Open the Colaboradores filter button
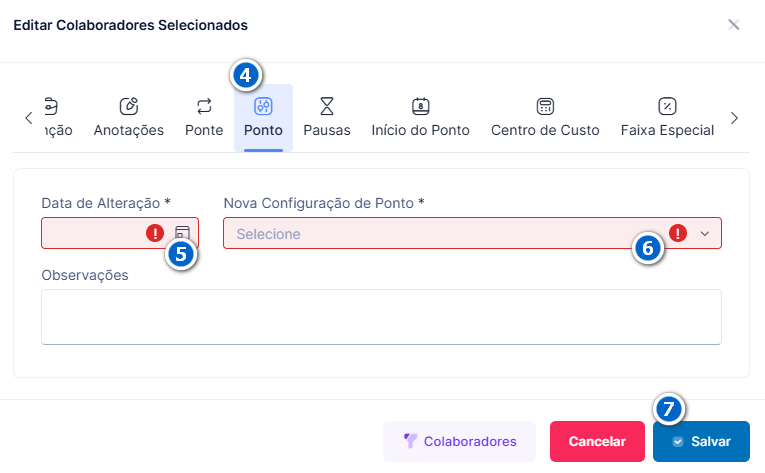Screen dimensions: 765x473 (460, 441)
